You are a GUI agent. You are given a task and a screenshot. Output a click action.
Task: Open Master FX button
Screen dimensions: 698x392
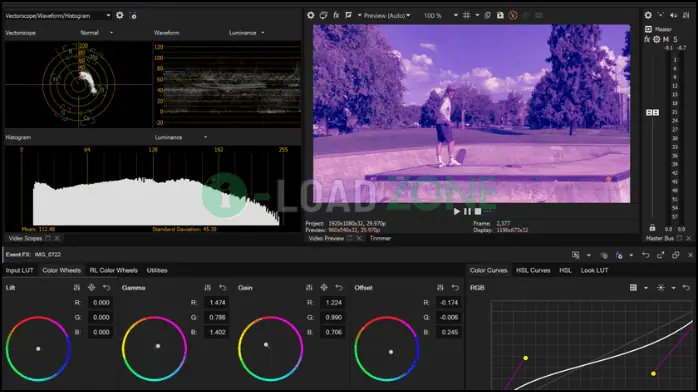[x=647, y=39]
